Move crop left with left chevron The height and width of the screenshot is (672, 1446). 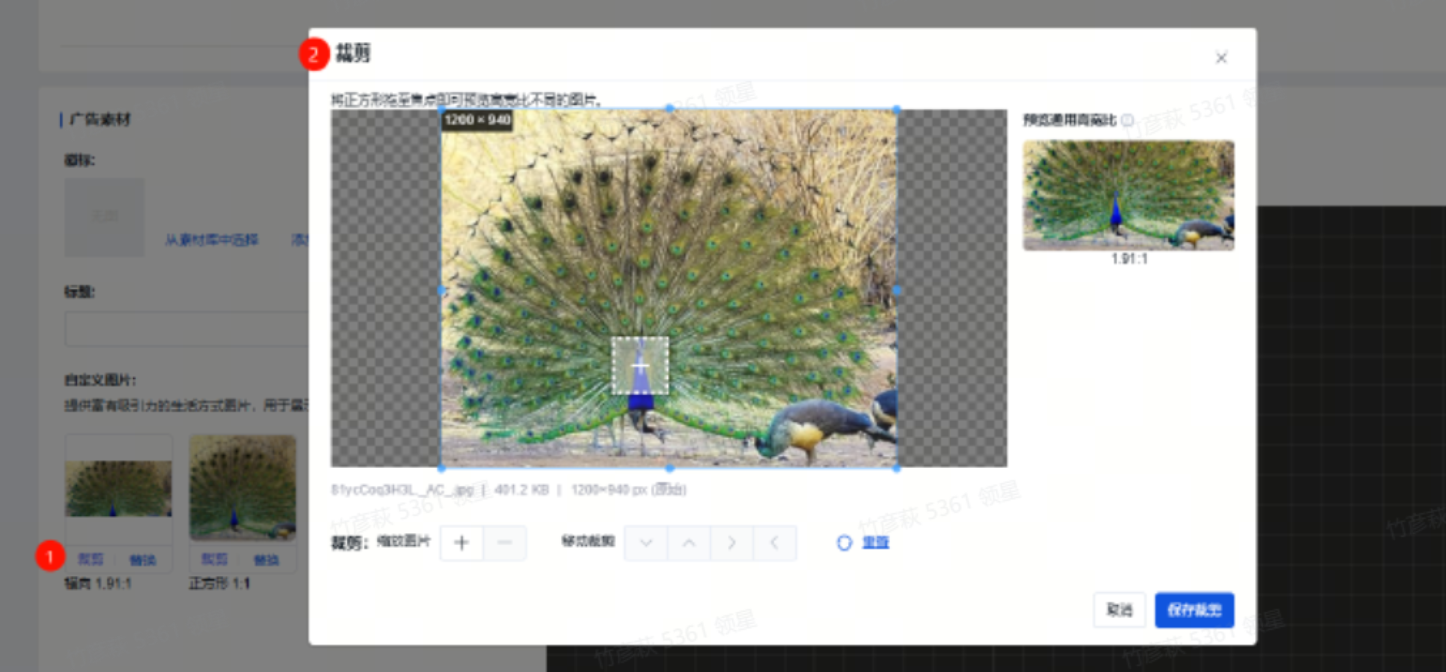coord(775,543)
